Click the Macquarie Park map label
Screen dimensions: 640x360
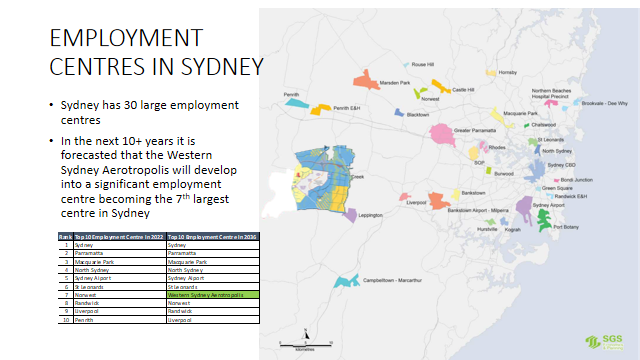pos(520,113)
